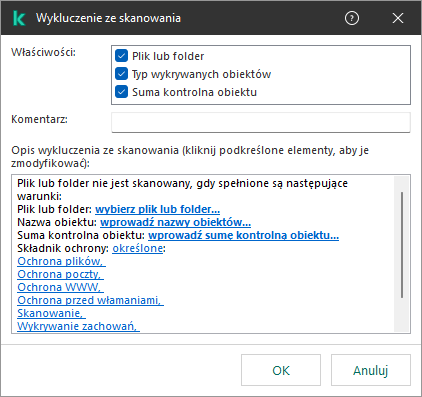Select the Skanowanie link
The image size is (422, 397).
pyautogui.click(x=51, y=313)
